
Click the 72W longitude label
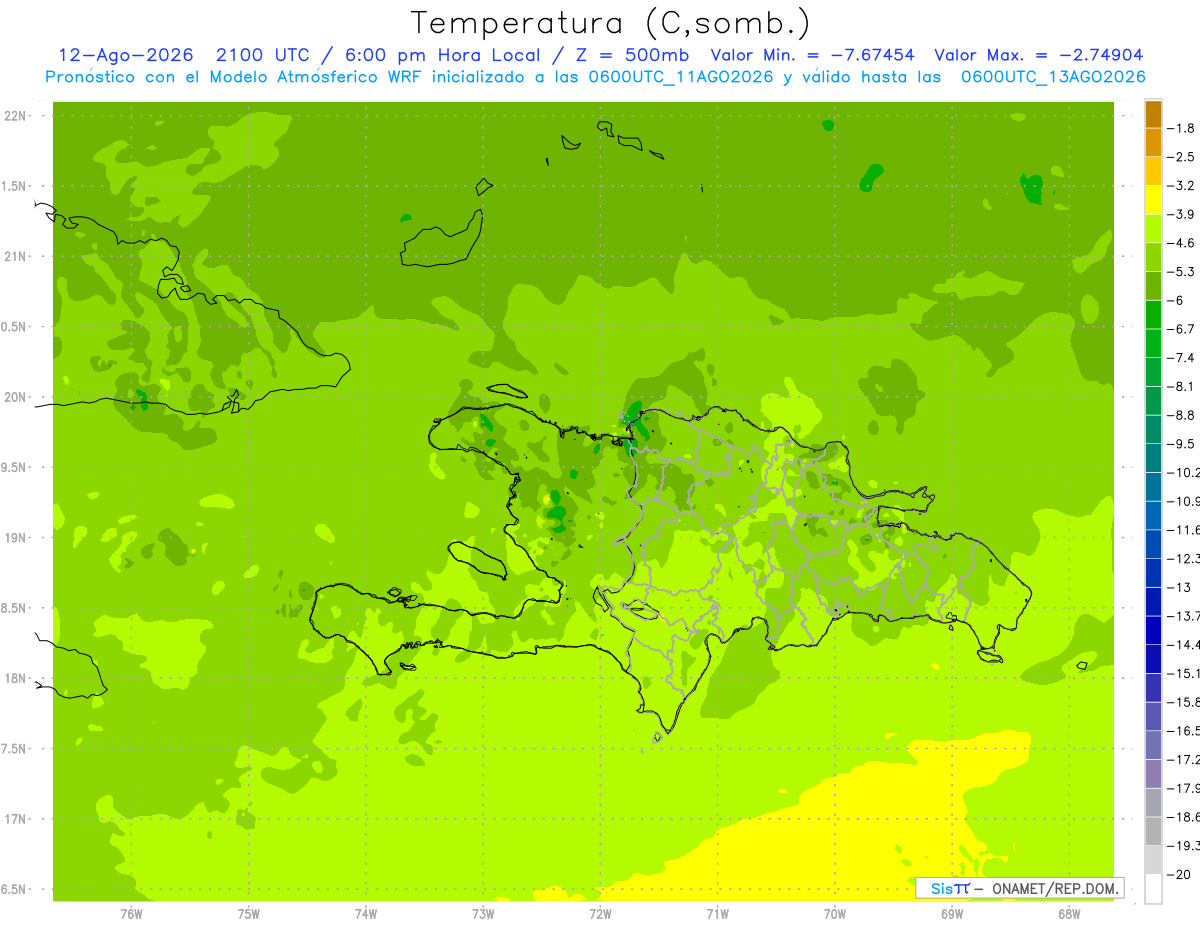click(600, 913)
